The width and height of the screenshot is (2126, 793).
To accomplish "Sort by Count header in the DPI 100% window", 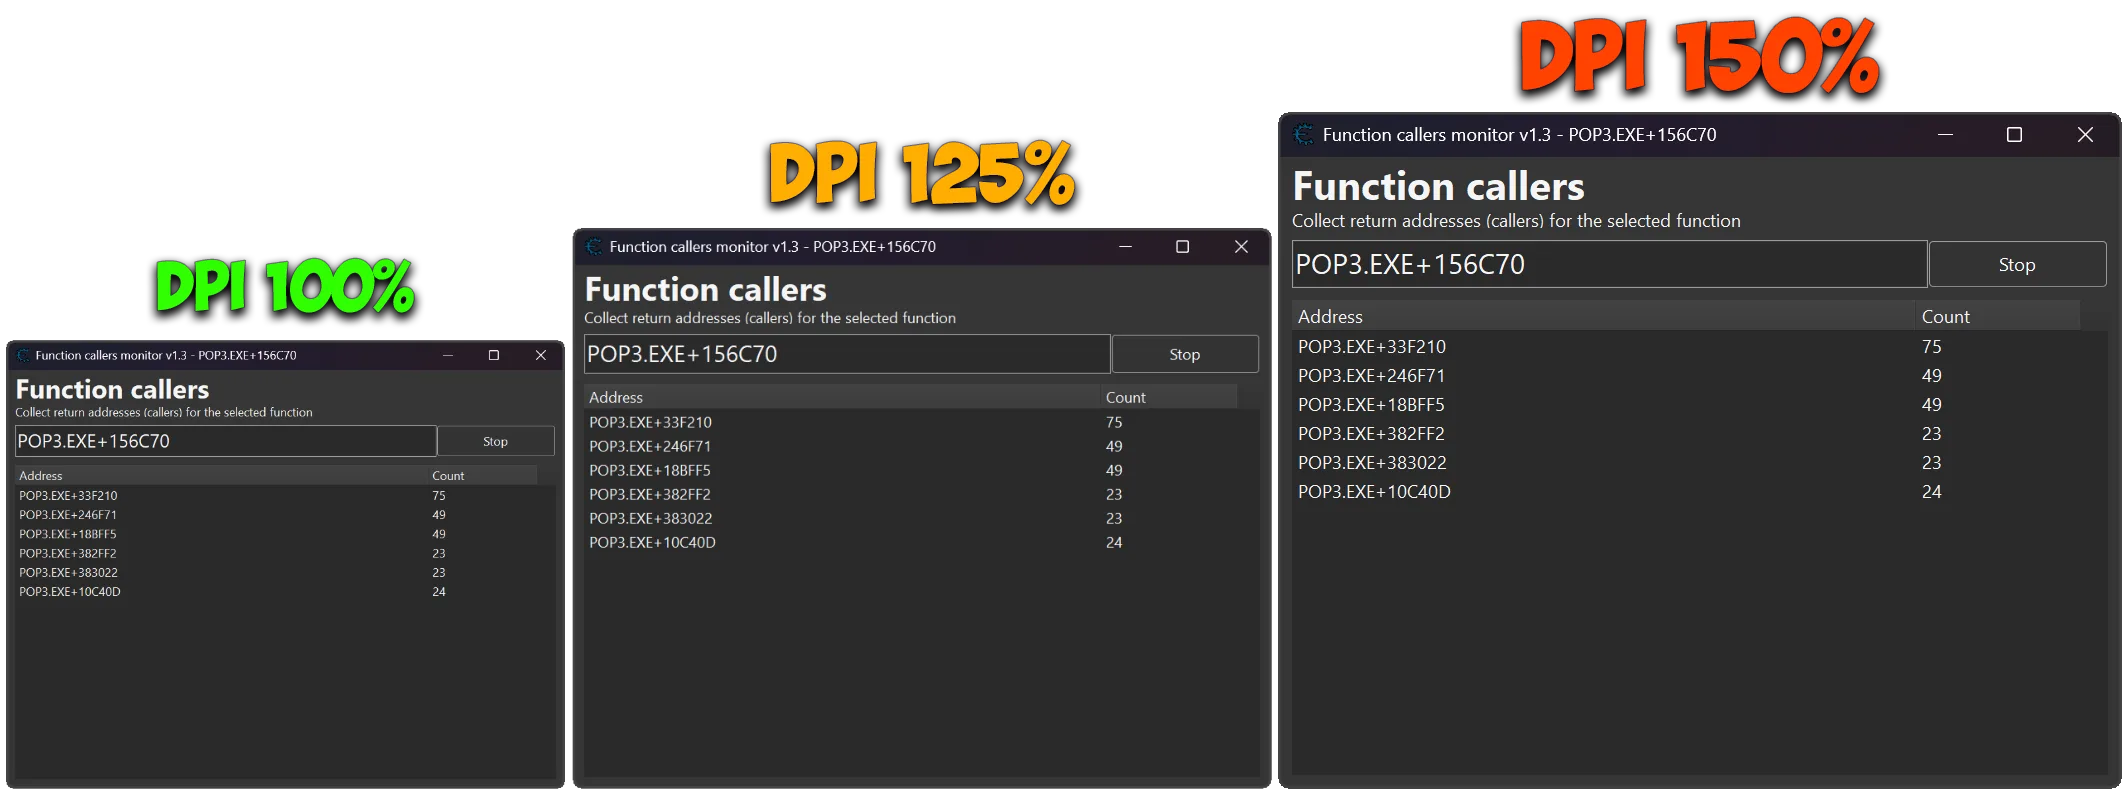I will coord(483,475).
